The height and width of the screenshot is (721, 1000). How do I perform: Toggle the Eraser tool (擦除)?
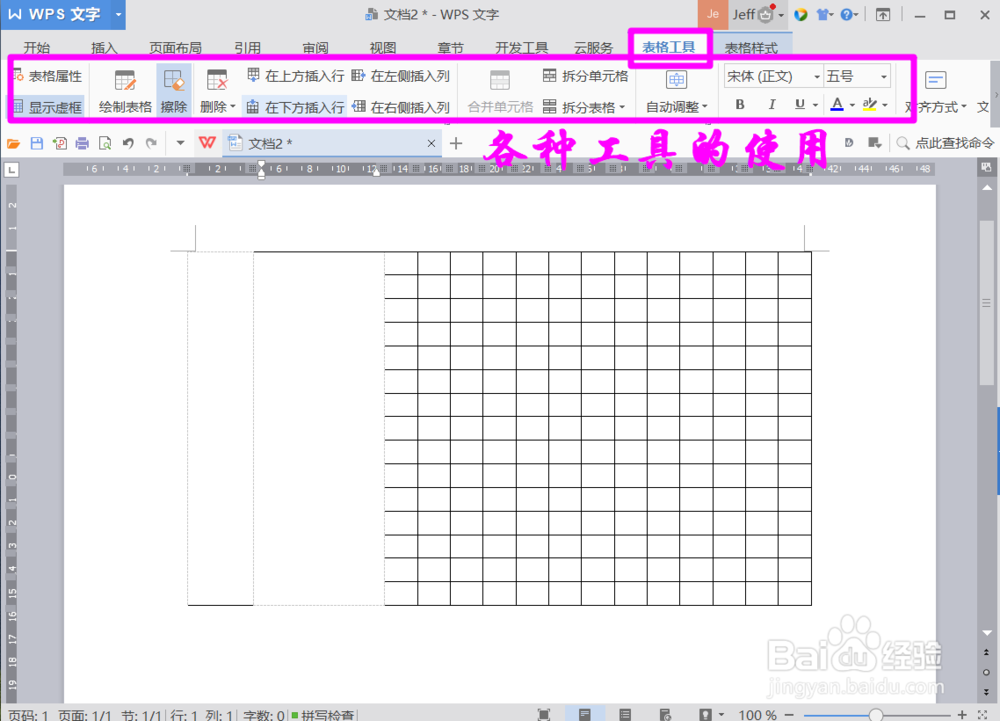point(173,92)
